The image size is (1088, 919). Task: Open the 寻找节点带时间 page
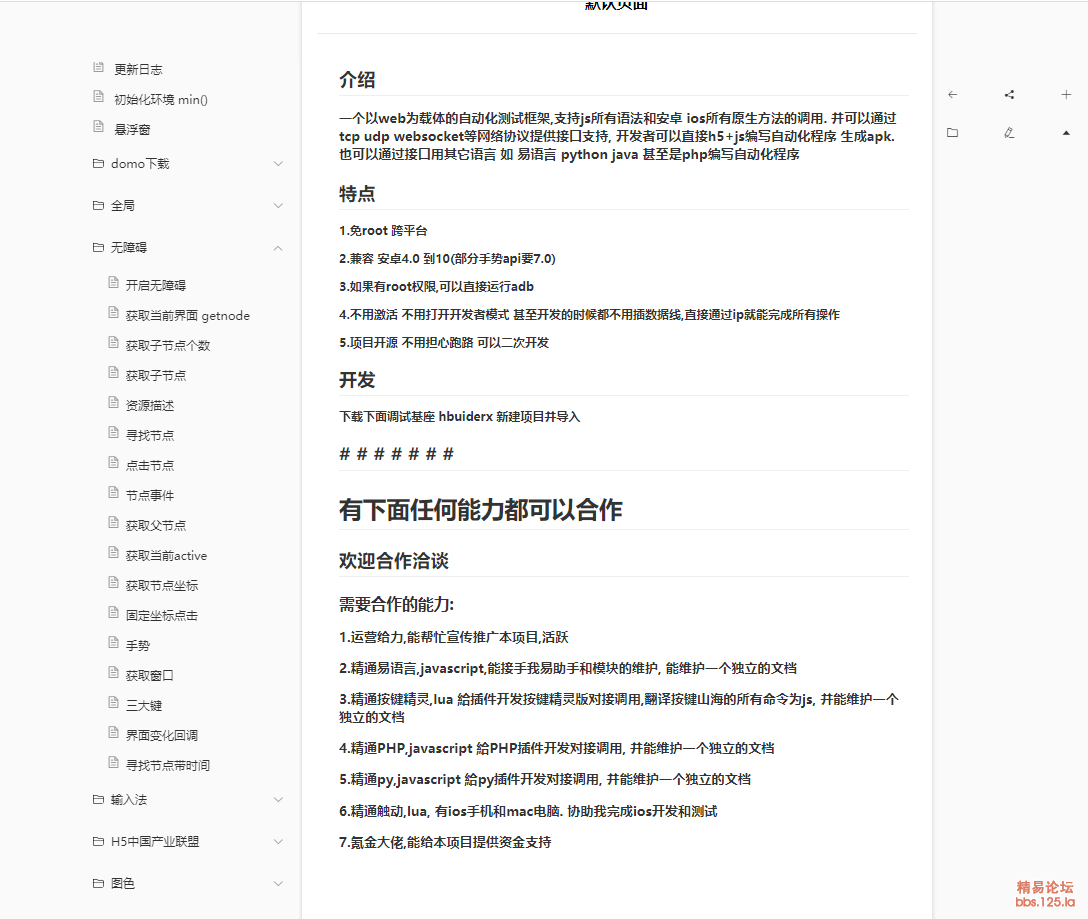[168, 765]
